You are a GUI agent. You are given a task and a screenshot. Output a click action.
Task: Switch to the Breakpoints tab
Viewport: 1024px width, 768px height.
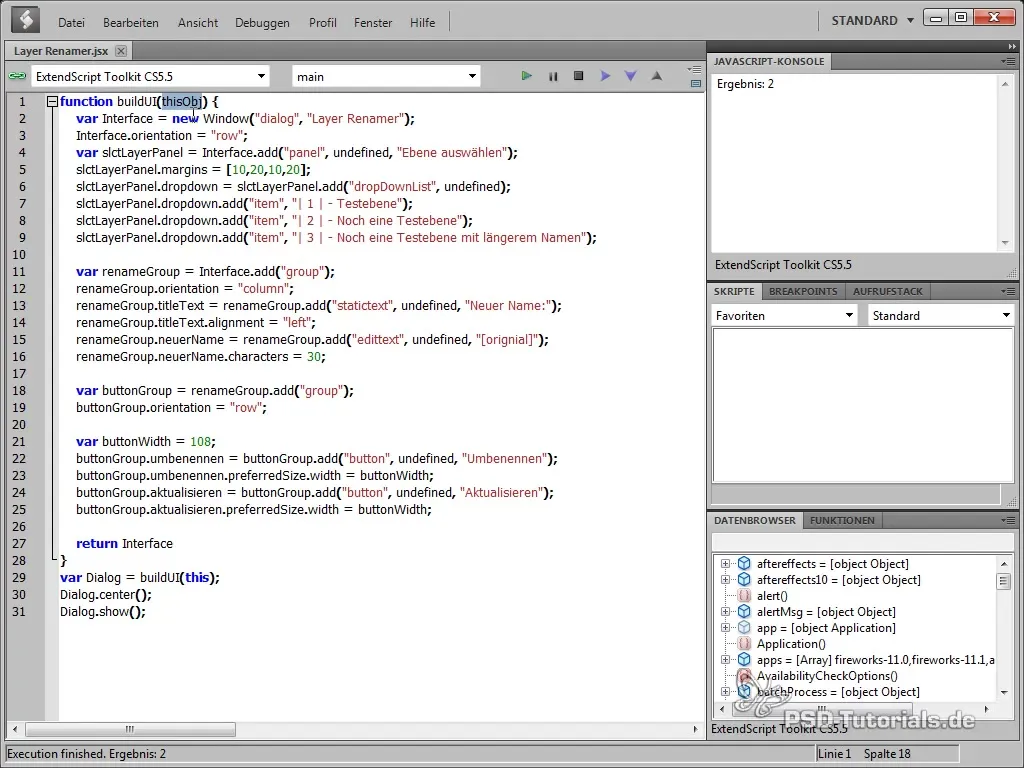803,291
